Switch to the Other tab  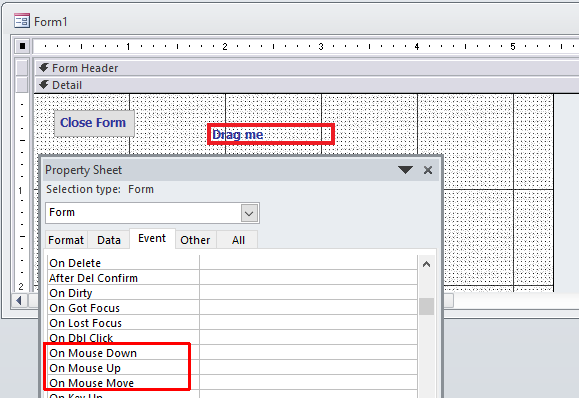point(195,240)
